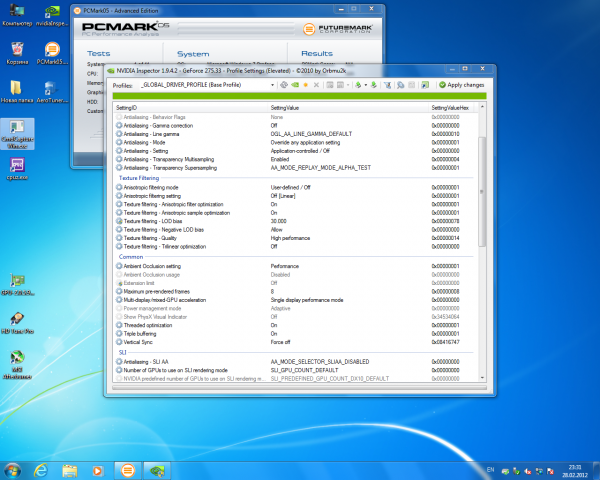Open the dropdown arrow beside export profiles
This screenshot has width=600, height=480.
click(x=365, y=85)
